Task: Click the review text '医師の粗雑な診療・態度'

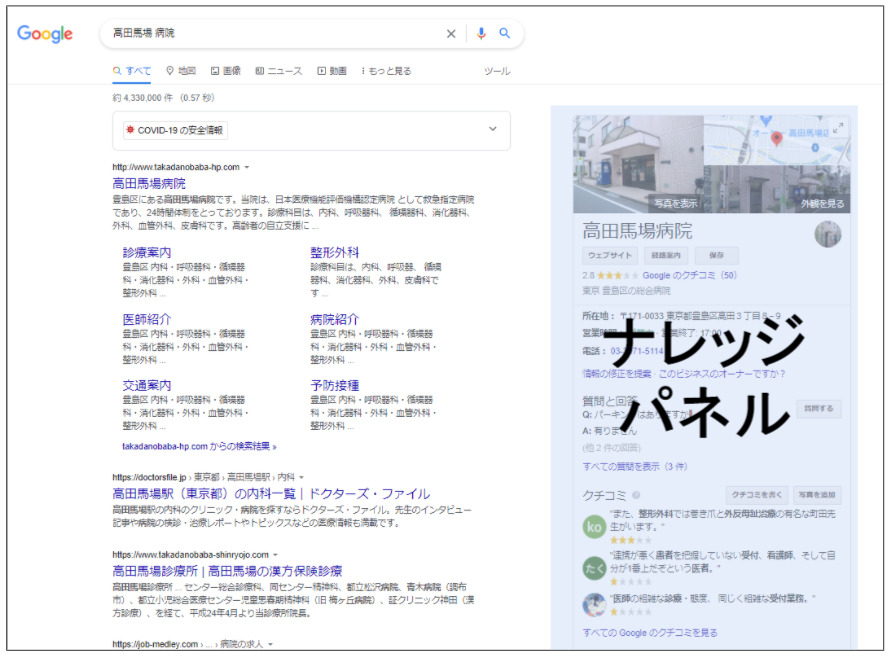Action: (x=712, y=598)
